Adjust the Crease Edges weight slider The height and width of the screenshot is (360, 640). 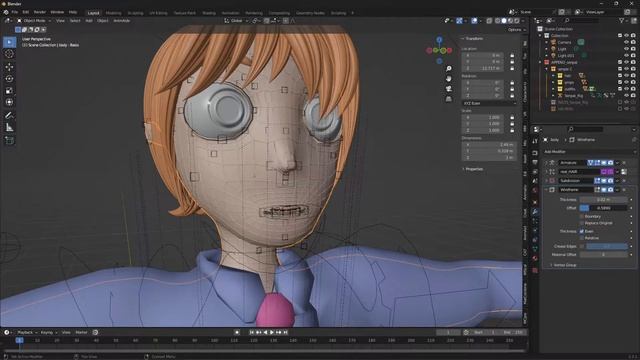click(607, 246)
